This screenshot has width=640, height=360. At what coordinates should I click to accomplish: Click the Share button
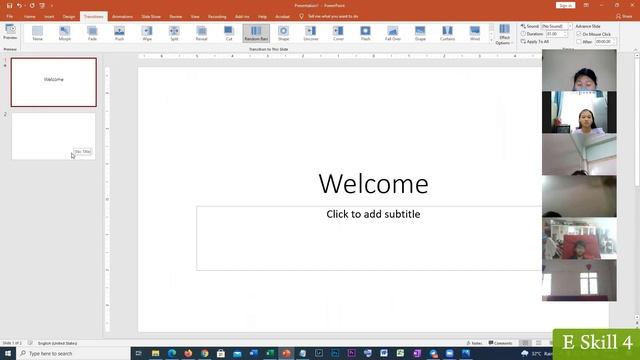pyautogui.click(x=624, y=16)
